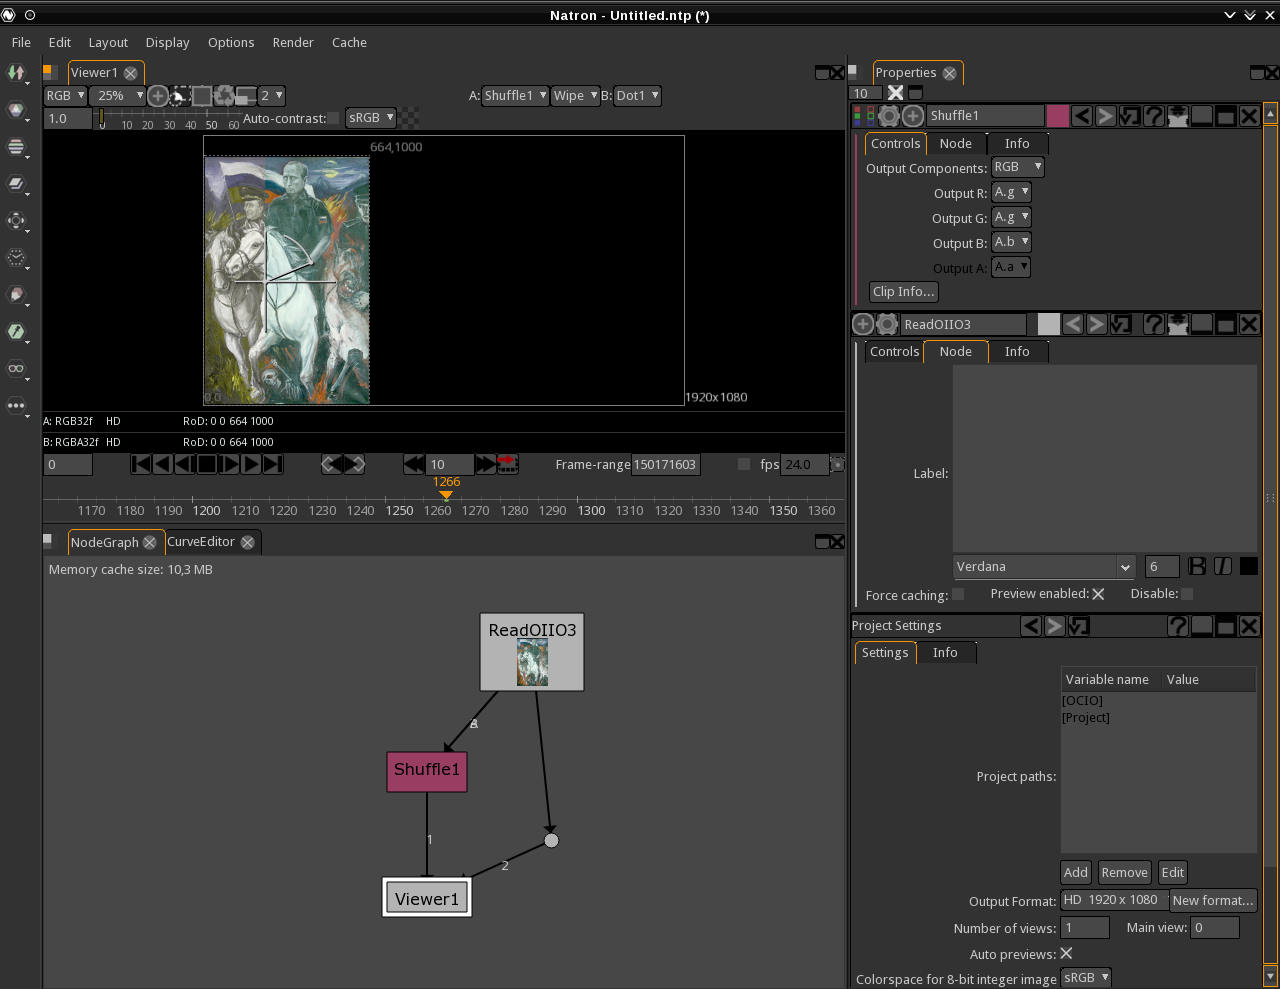Image resolution: width=1280 pixels, height=989 pixels.
Task: Hide Shuffle1 GUI with hacker icon
Action: click(1178, 116)
